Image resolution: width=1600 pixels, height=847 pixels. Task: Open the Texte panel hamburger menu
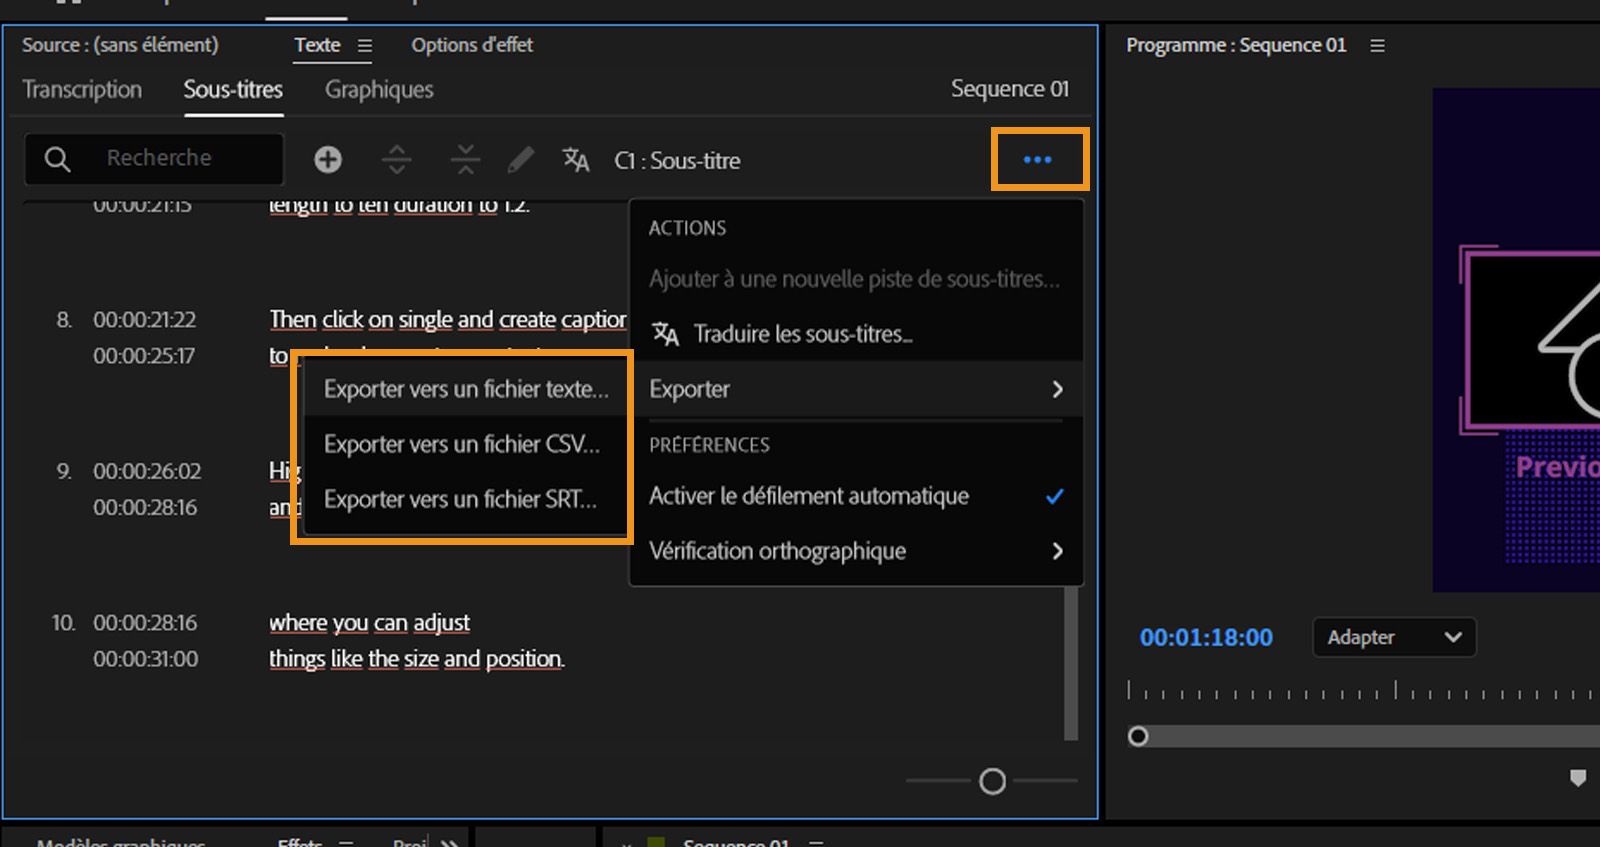pyautogui.click(x=365, y=46)
